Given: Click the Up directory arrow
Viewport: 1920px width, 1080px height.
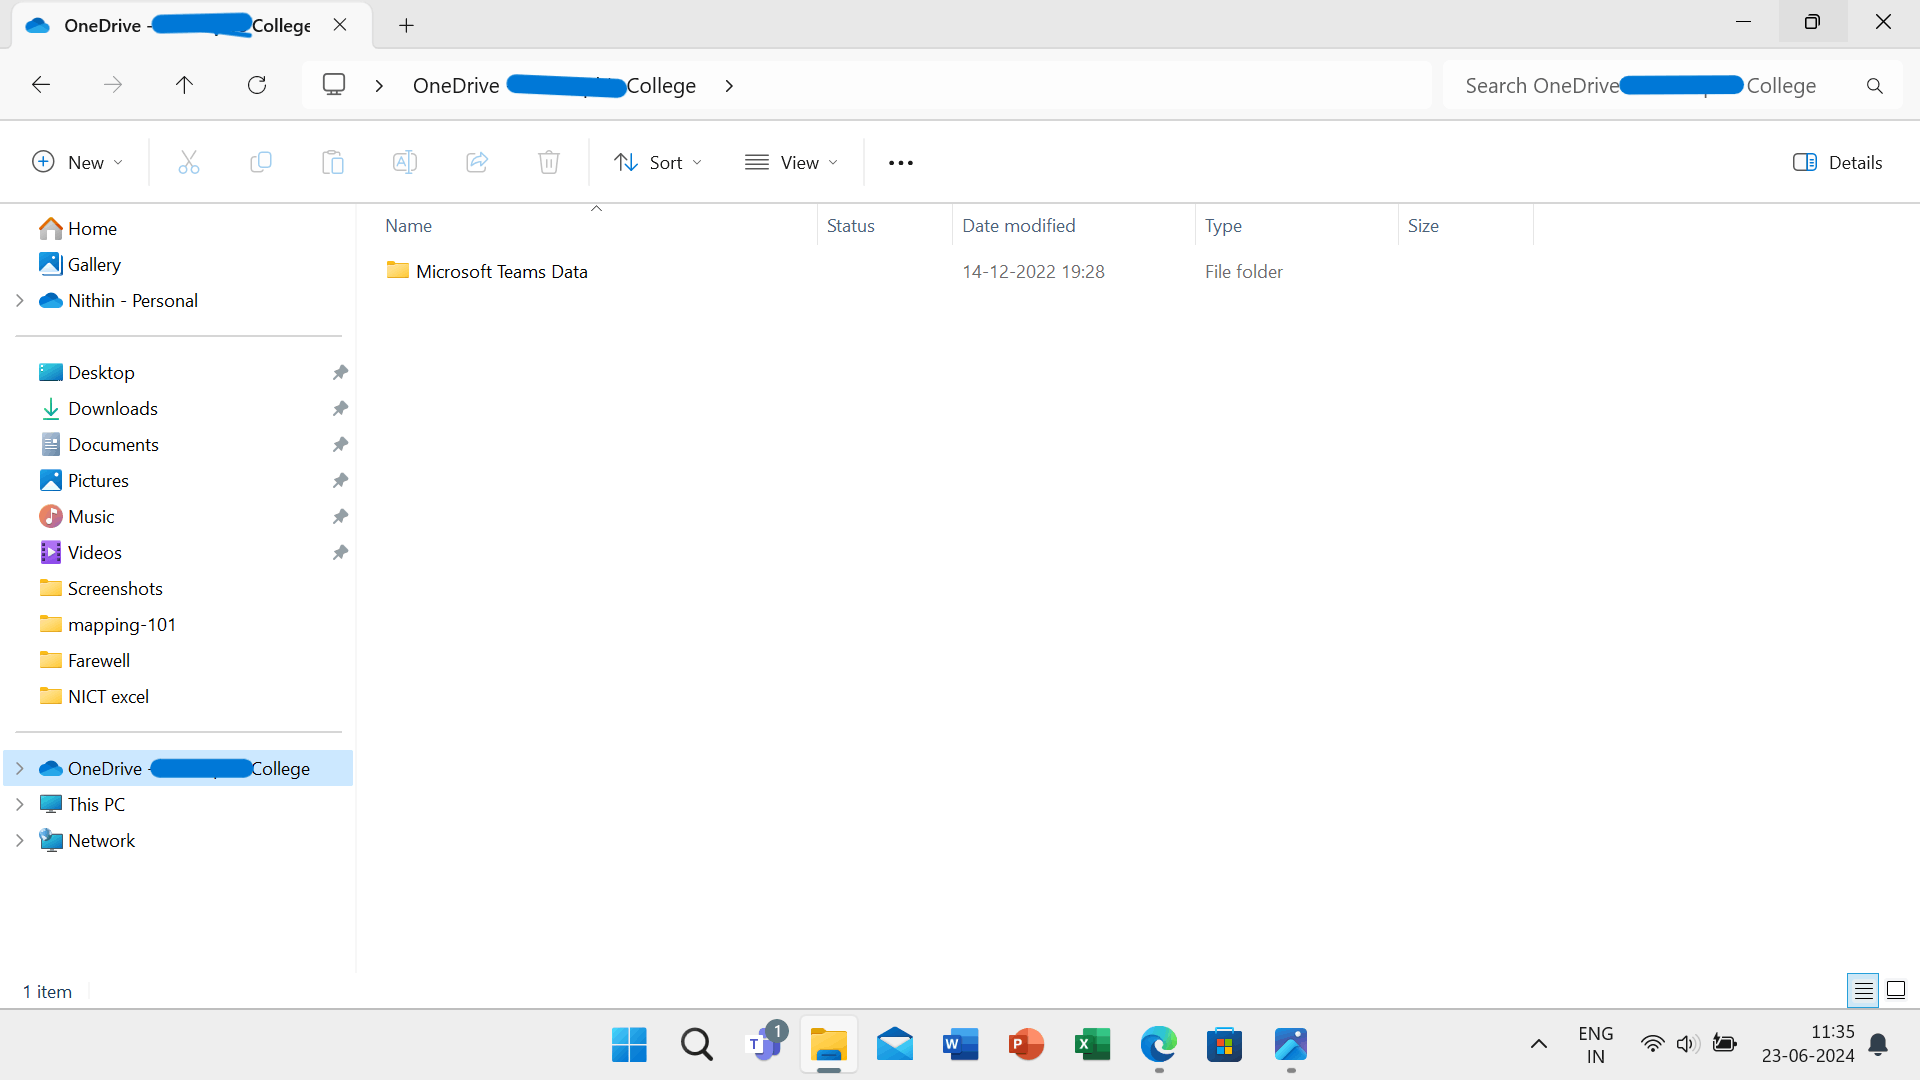Looking at the screenshot, I should tap(184, 85).
